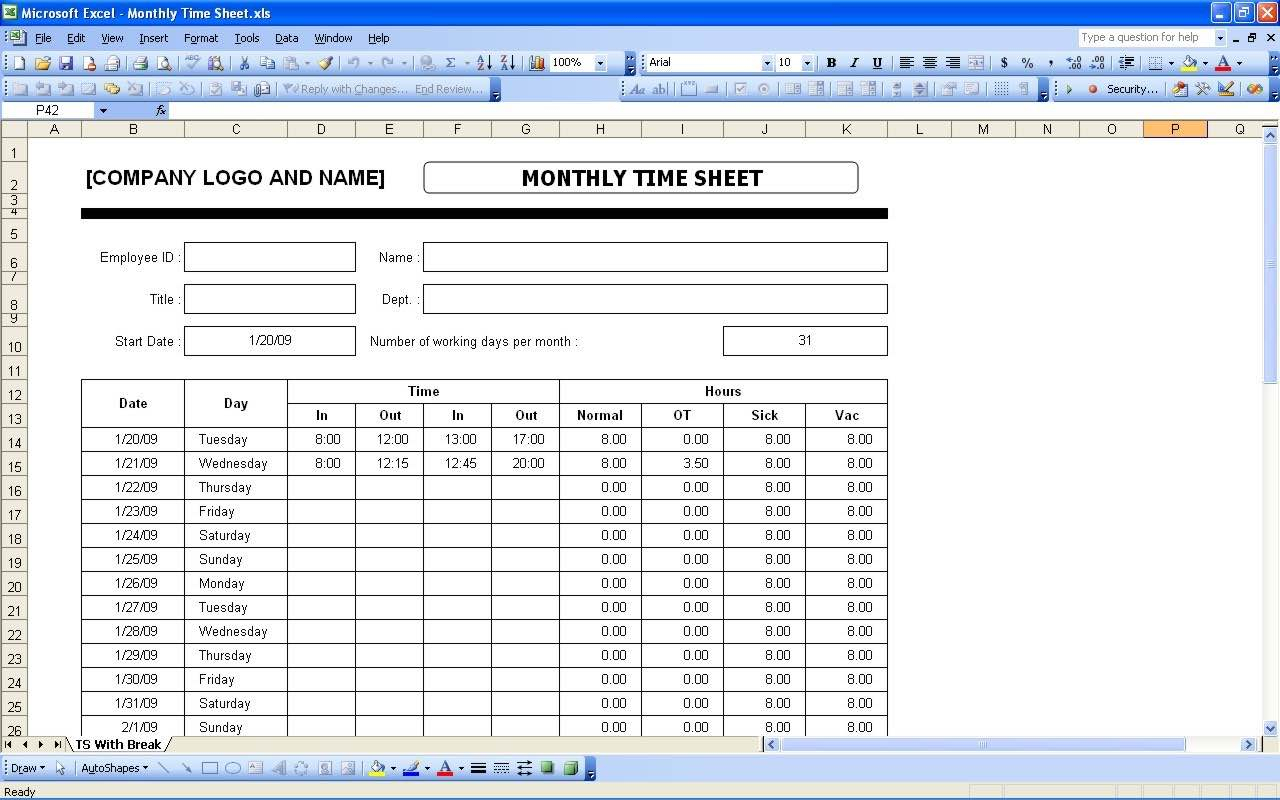Toggle bold formatting
This screenshot has height=800, width=1280.
tap(831, 63)
